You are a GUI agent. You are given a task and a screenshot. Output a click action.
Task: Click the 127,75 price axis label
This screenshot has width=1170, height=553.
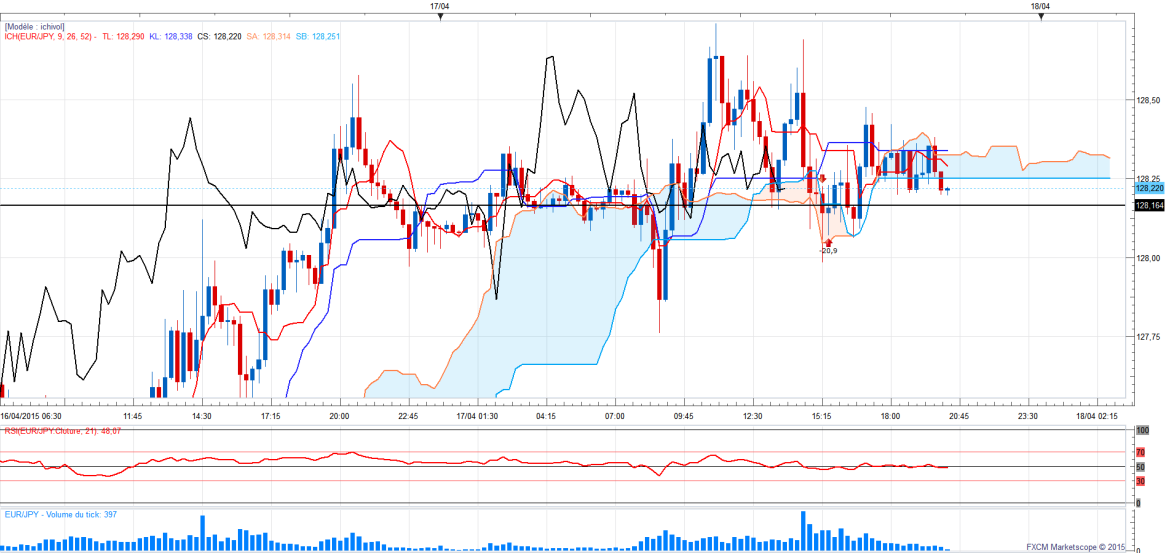pos(1148,337)
